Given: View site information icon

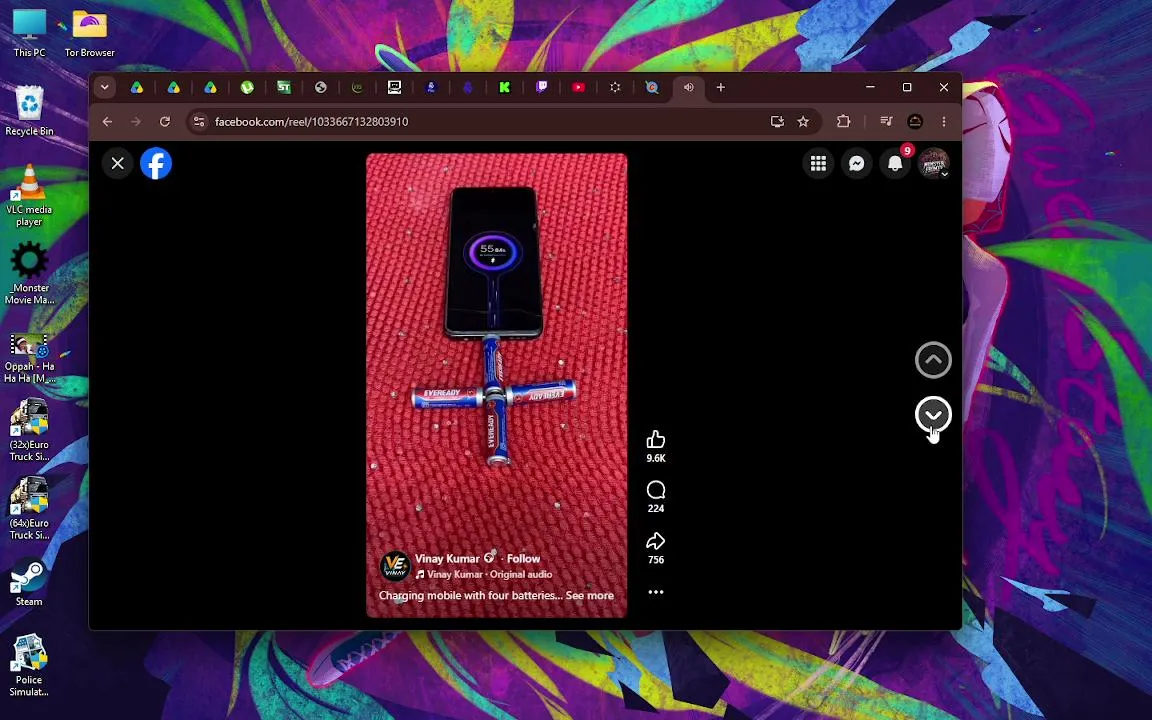Looking at the screenshot, I should click(199, 121).
